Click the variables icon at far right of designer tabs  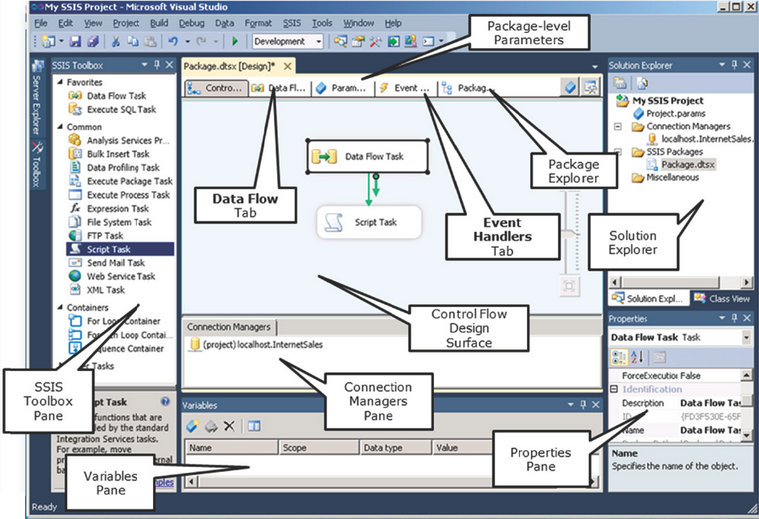pos(591,87)
